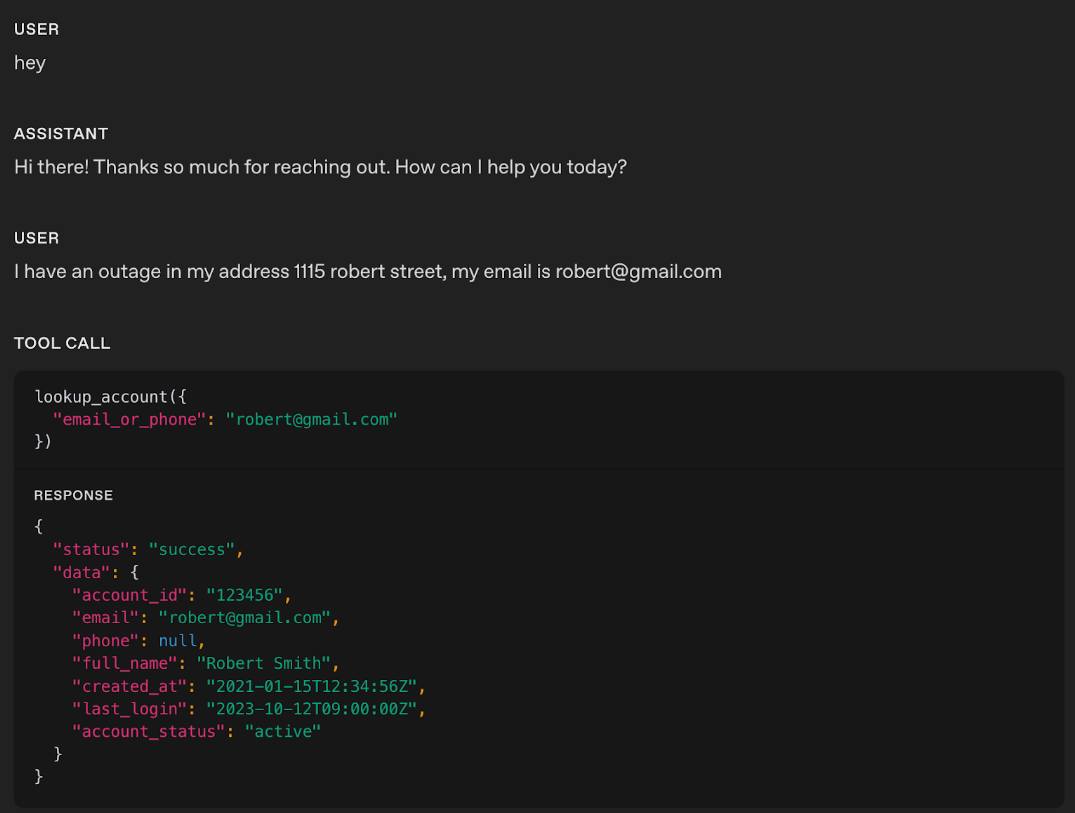
Task: Select the ASSISTANT role label
Action: pos(61,134)
